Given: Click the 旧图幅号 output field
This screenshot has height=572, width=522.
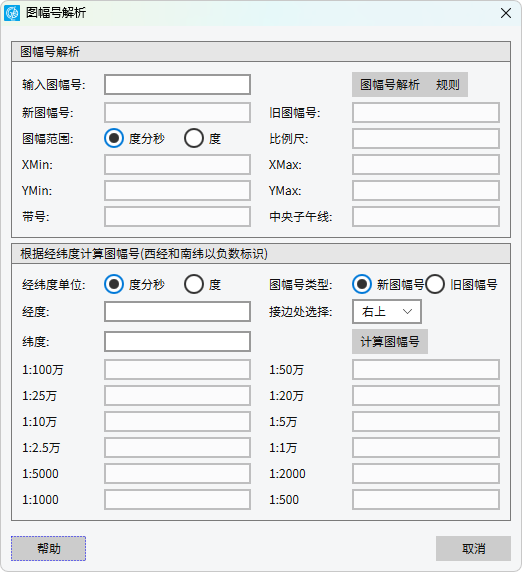Looking at the screenshot, I should point(426,112).
